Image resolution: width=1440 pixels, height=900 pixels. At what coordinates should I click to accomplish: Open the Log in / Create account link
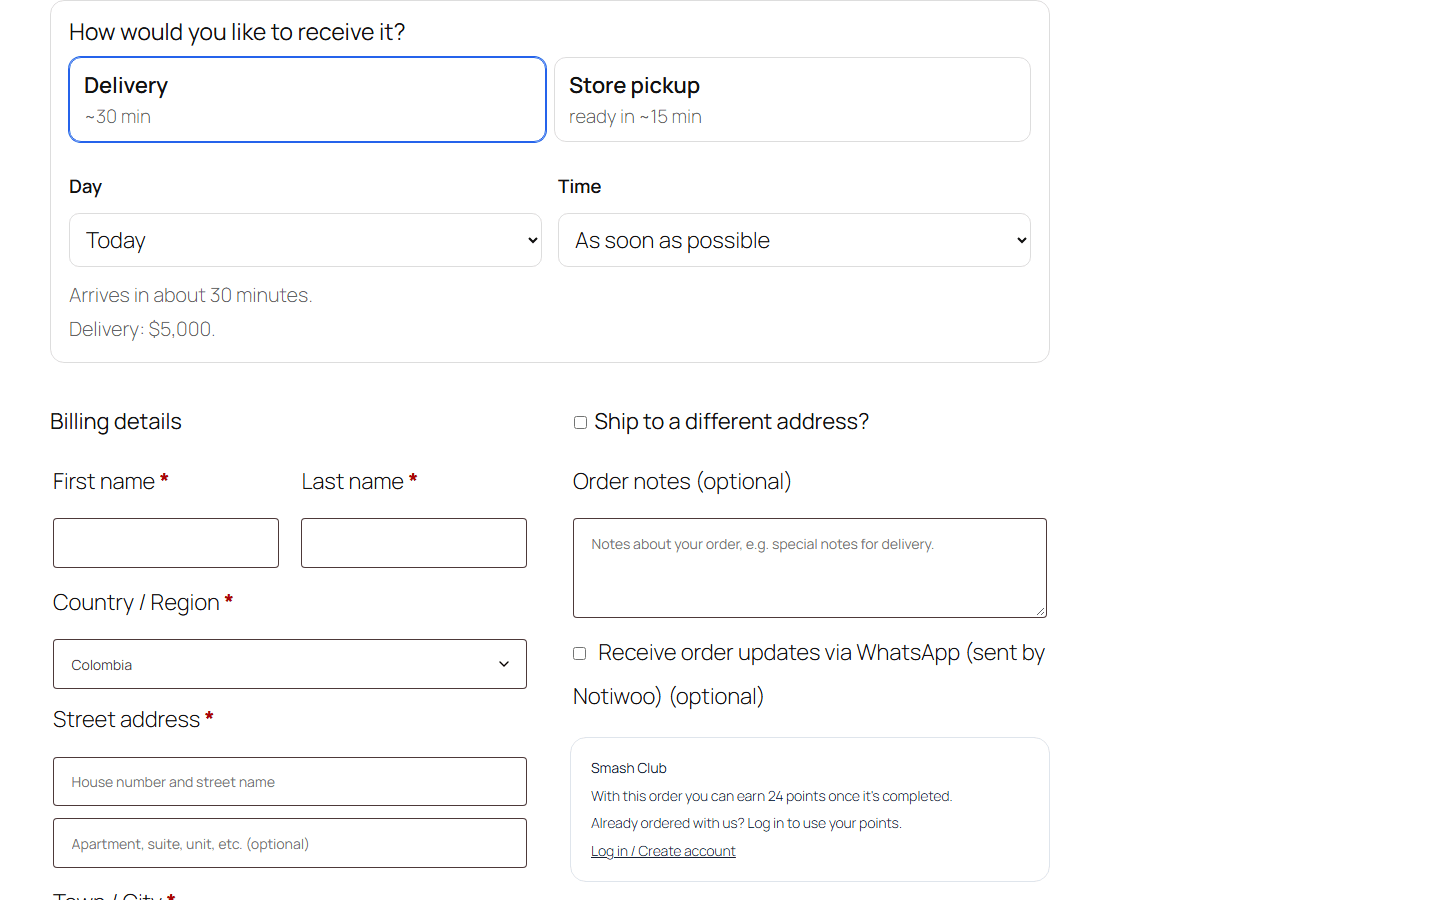tap(663, 851)
